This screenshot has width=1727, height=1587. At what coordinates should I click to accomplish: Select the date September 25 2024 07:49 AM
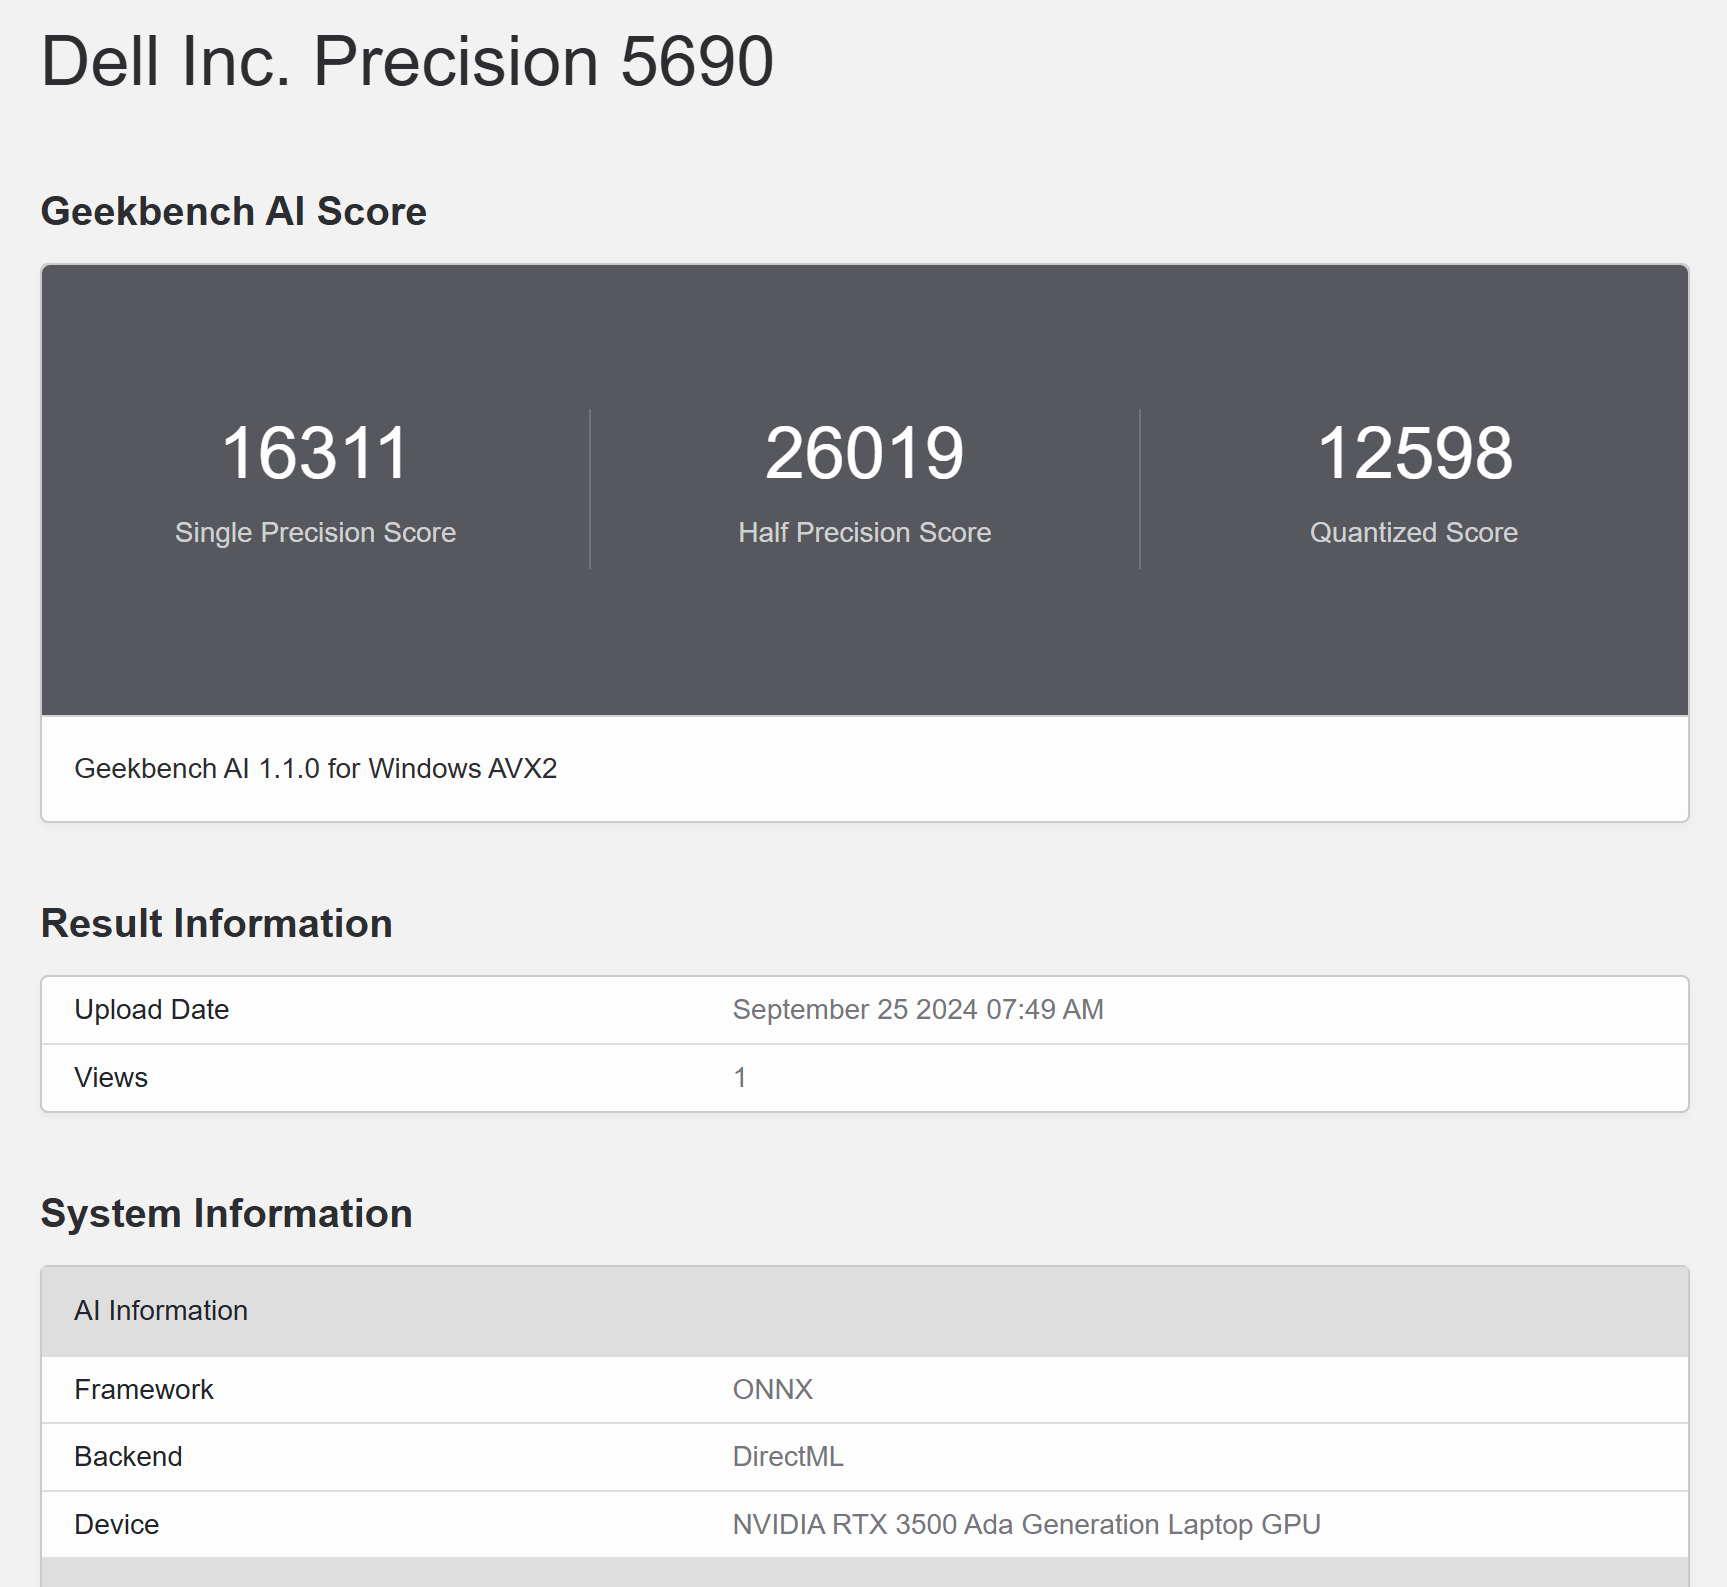[x=918, y=1010]
